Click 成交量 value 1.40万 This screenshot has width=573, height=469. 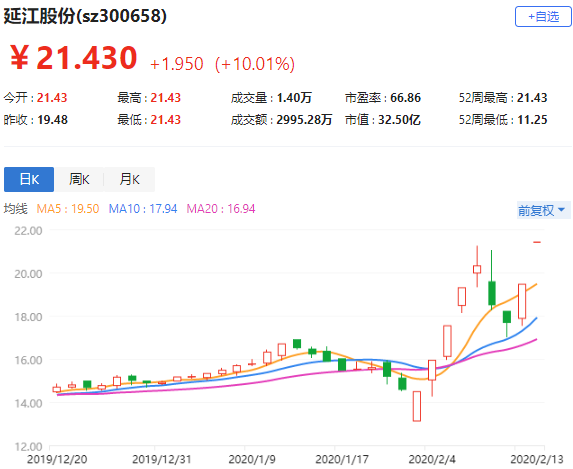pos(294,98)
